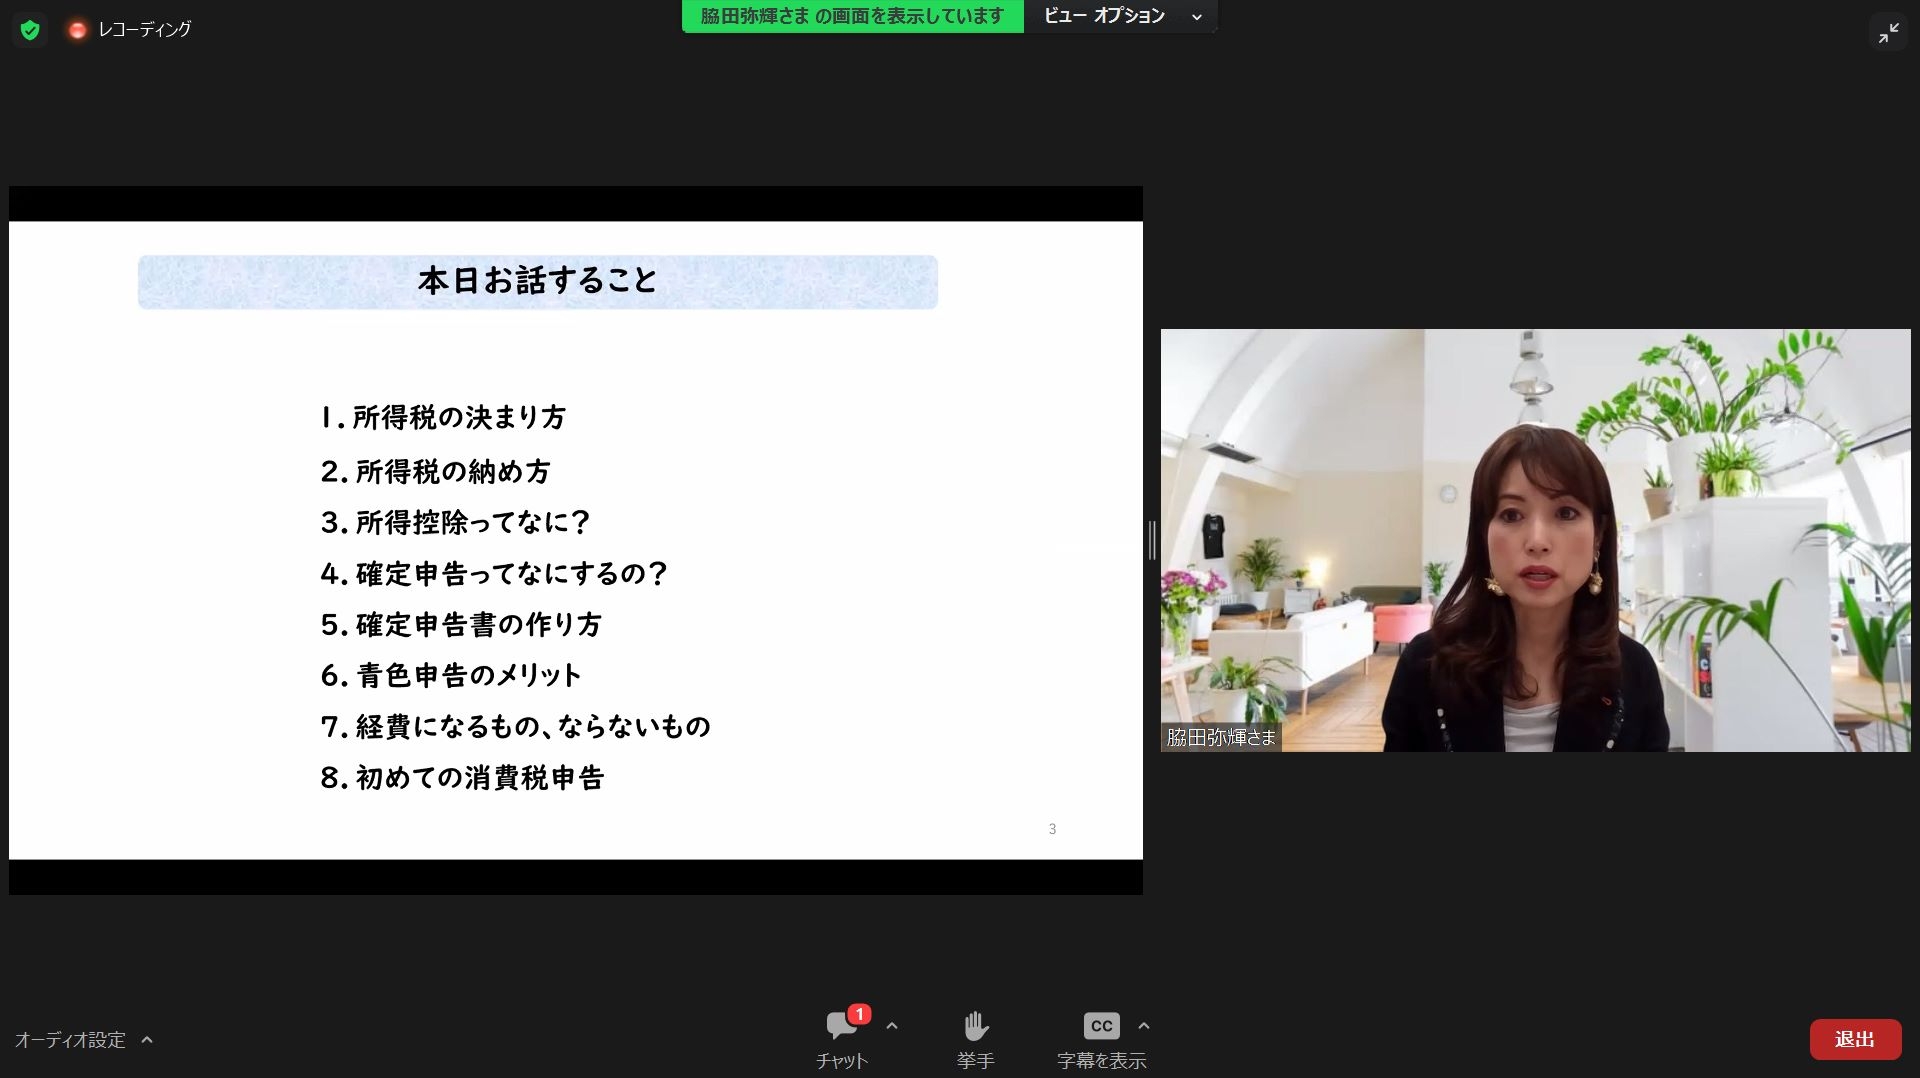Expand chat options caret

pyautogui.click(x=892, y=1026)
